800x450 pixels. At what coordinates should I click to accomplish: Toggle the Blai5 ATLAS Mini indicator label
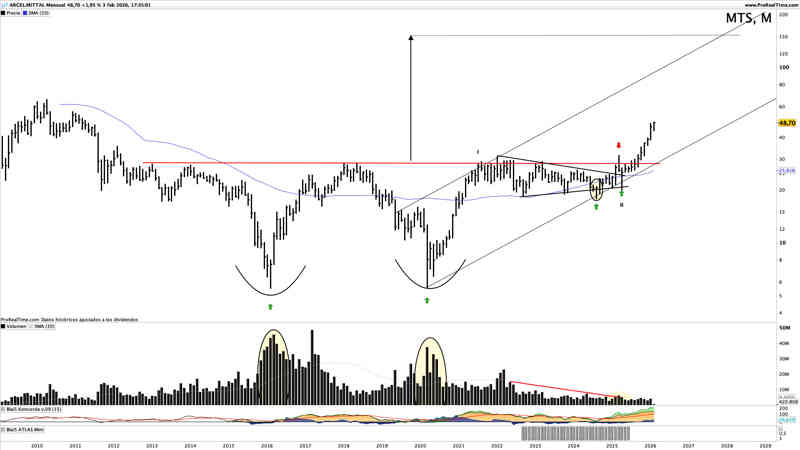coord(26,427)
